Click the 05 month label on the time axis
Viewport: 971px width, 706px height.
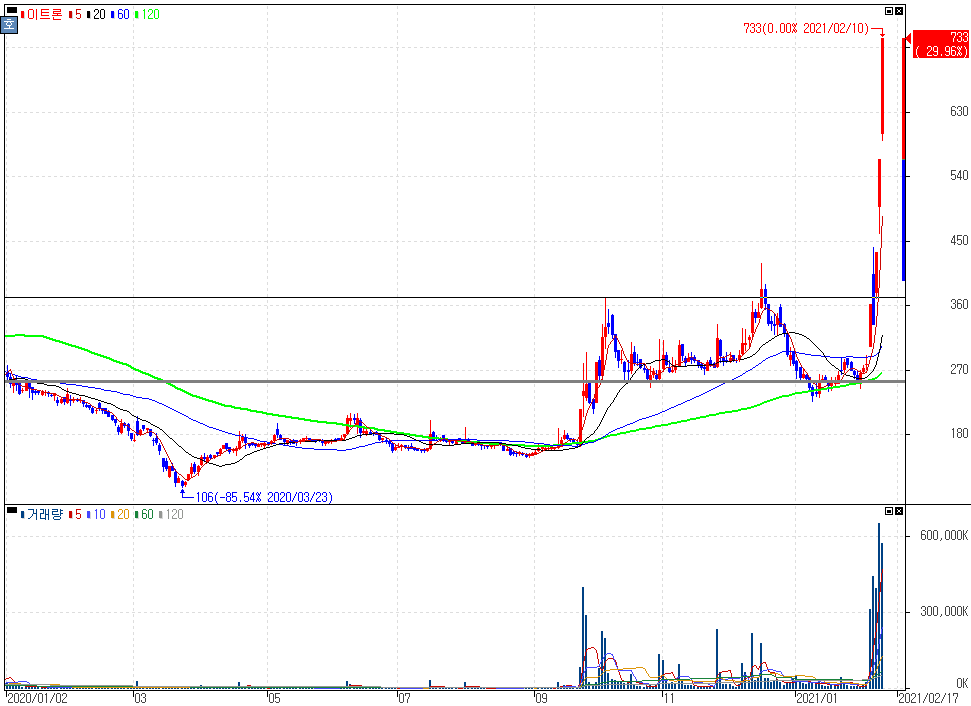[274, 699]
